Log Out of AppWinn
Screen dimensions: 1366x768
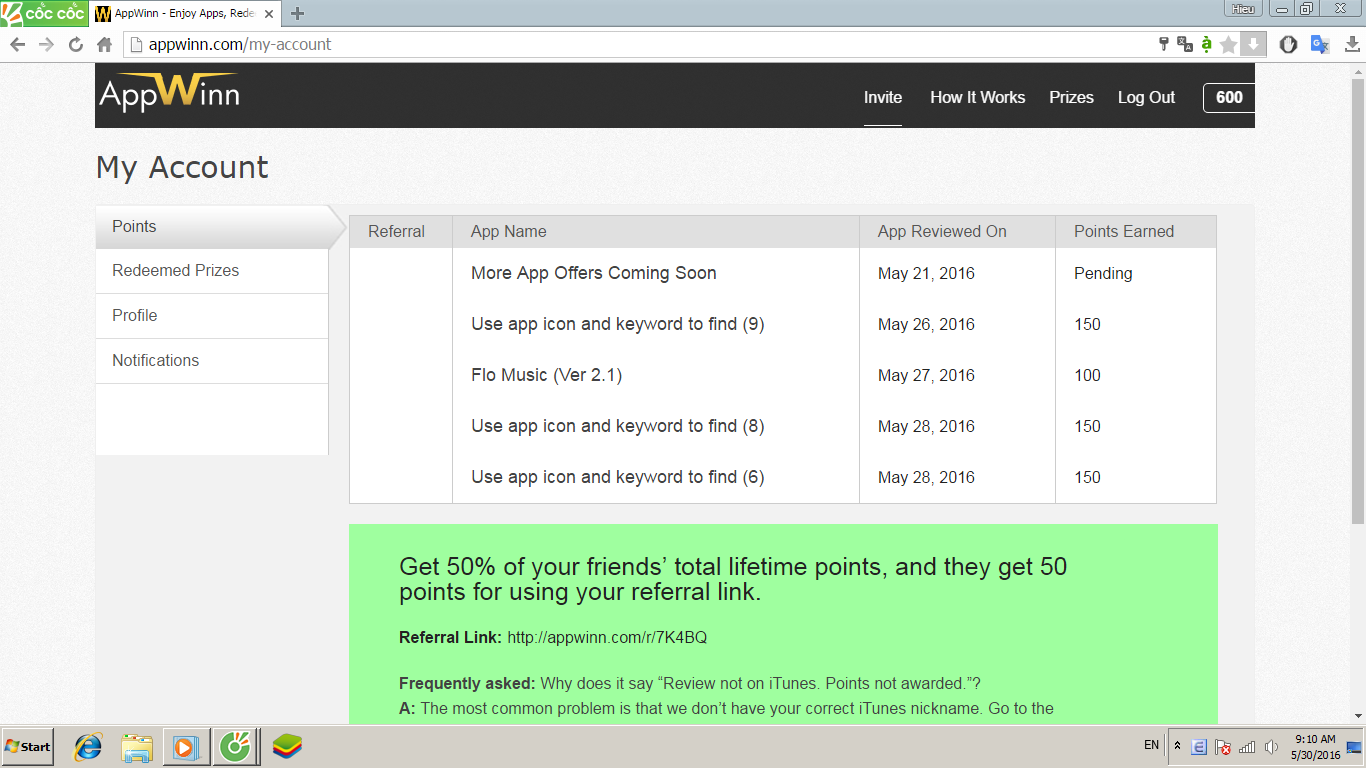(x=1146, y=97)
